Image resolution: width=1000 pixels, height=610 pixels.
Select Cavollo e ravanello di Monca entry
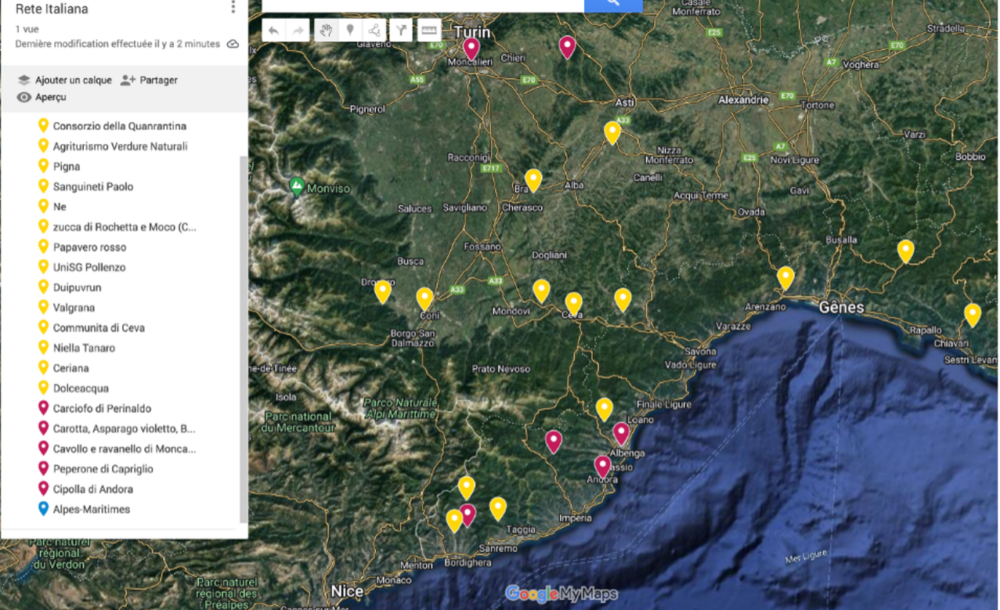(x=124, y=449)
